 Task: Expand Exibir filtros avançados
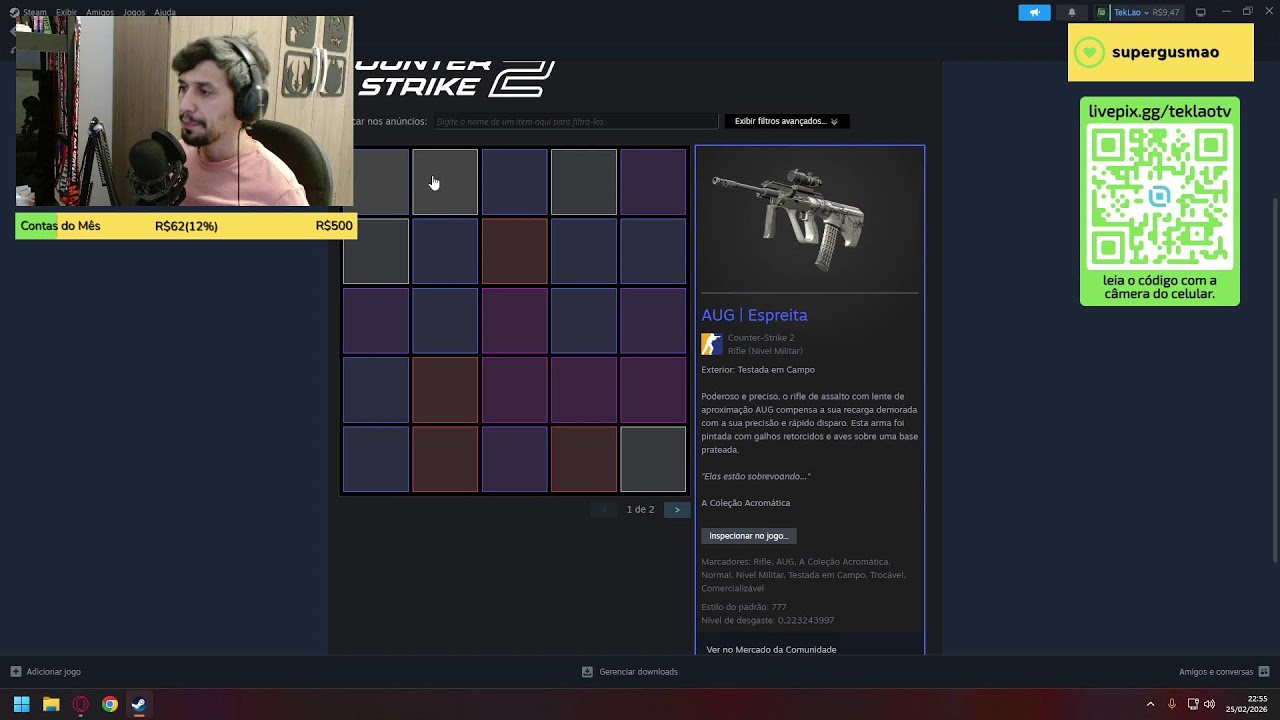tap(786, 121)
